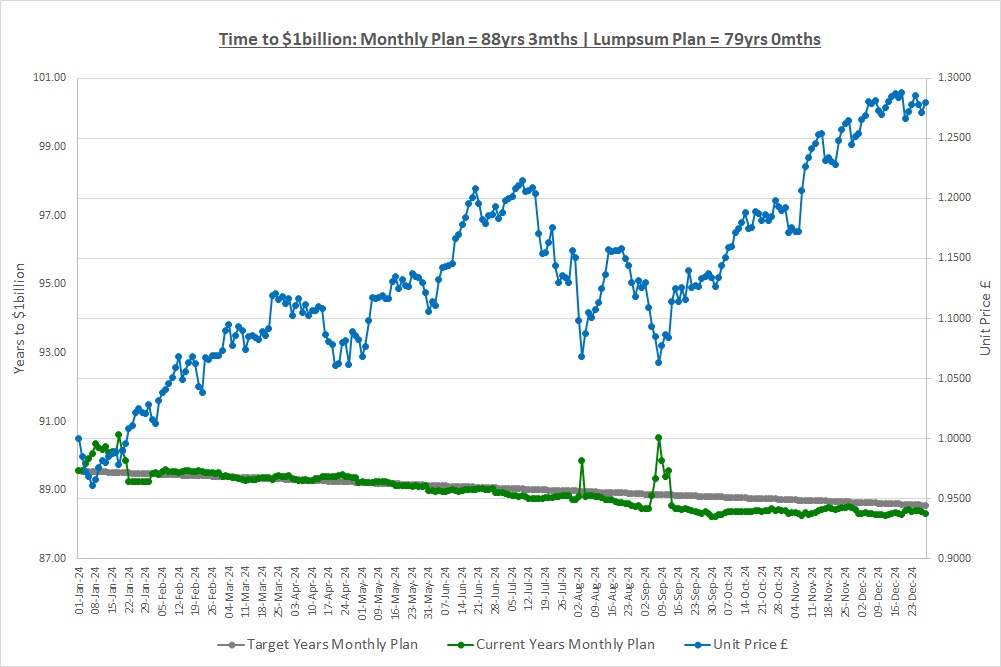This screenshot has width=1001, height=667.
Task: Select the 23-Dec-24 date label on the x-axis
Action: [912, 588]
